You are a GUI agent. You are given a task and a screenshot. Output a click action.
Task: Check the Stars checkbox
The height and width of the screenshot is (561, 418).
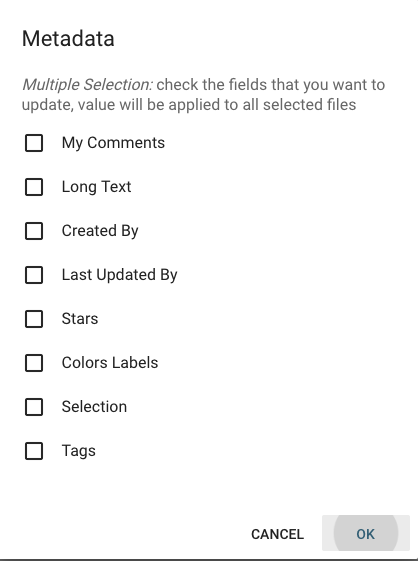click(34, 319)
